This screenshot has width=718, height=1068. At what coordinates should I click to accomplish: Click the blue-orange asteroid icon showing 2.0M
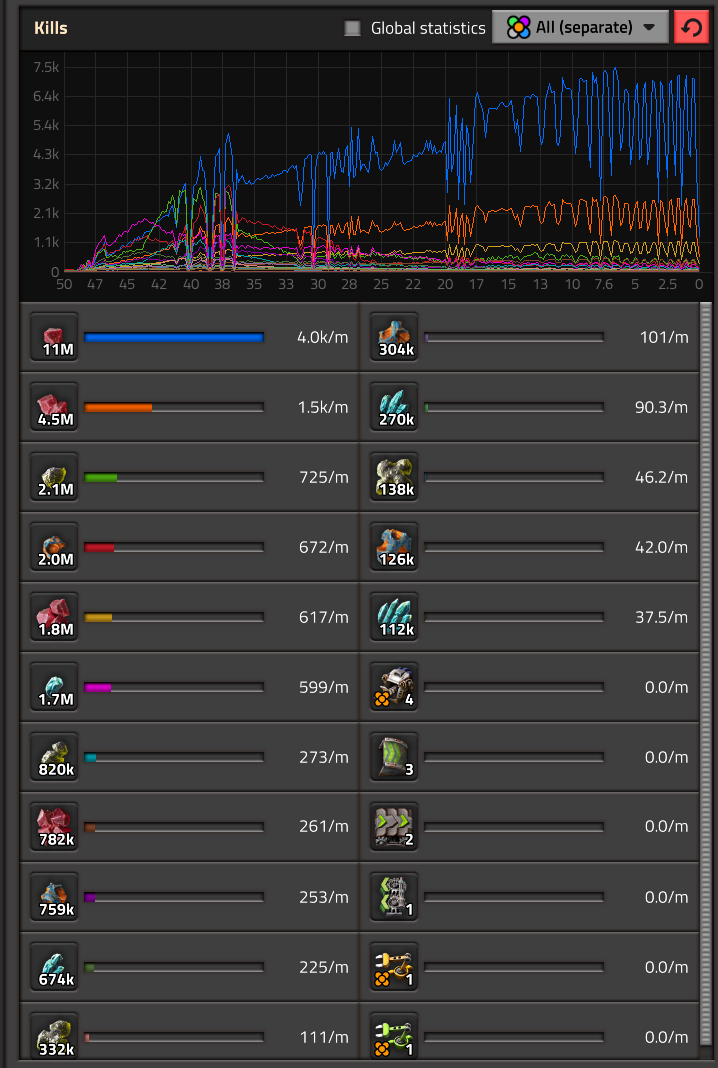(x=55, y=547)
